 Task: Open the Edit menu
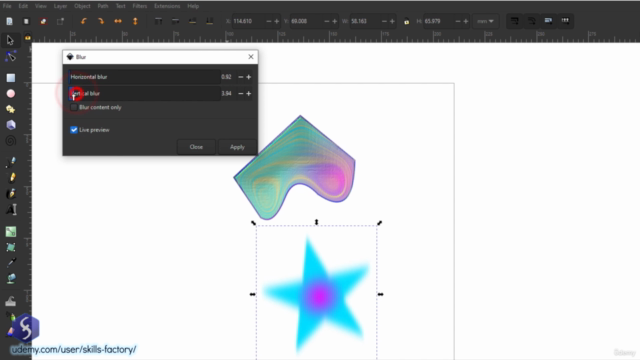[23, 6]
